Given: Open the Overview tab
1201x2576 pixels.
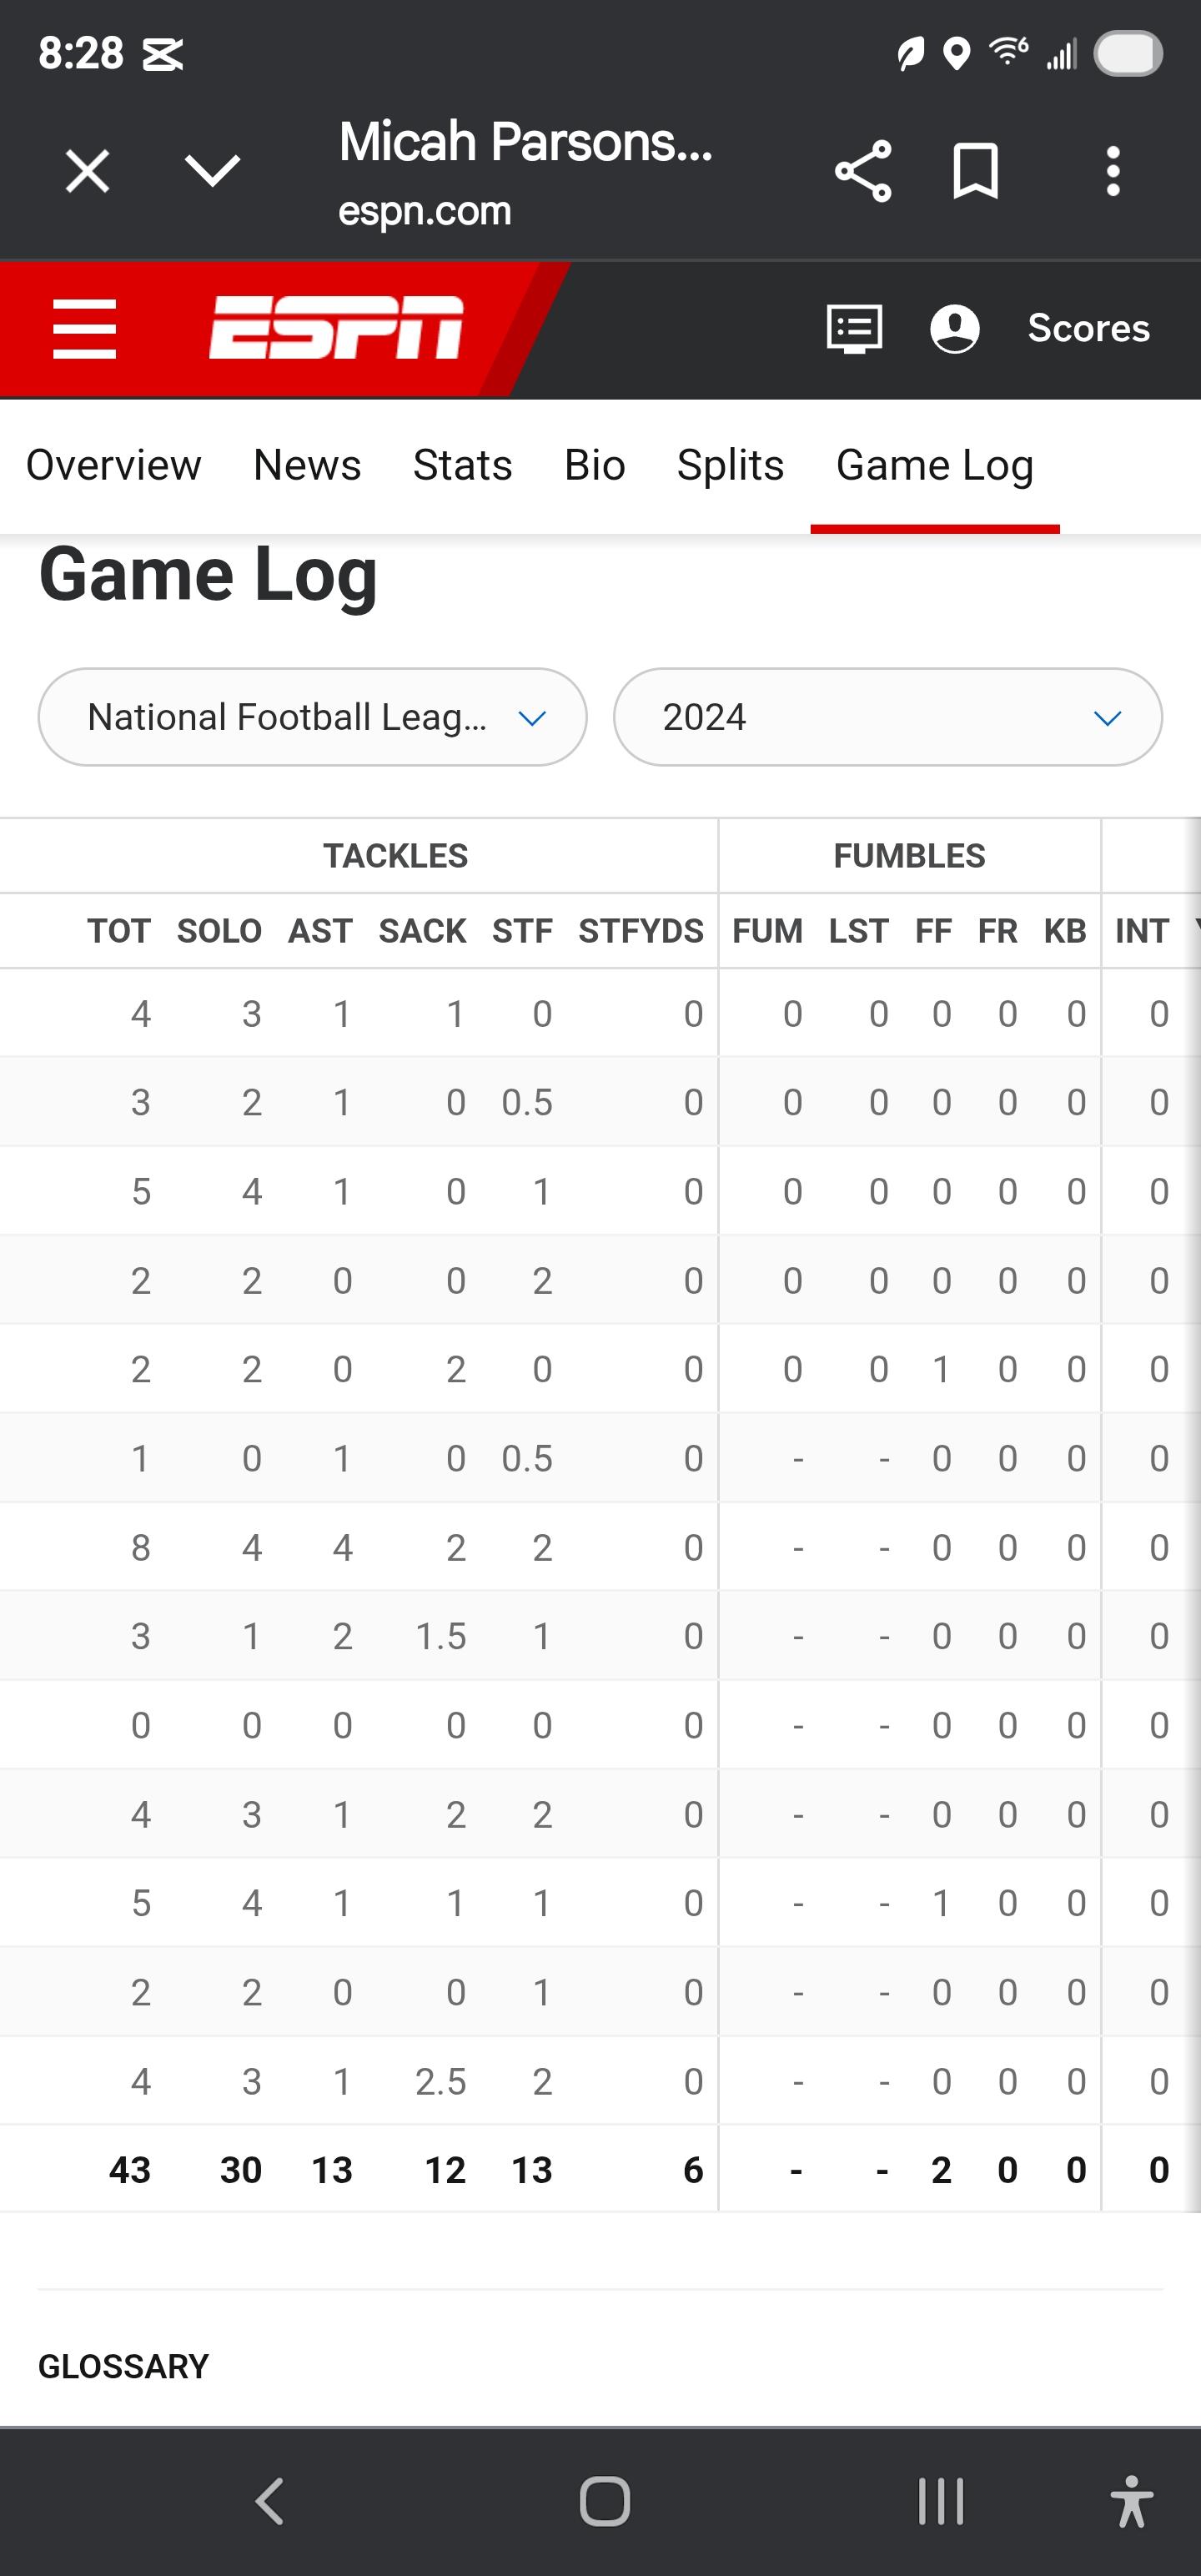Looking at the screenshot, I should click(x=113, y=465).
